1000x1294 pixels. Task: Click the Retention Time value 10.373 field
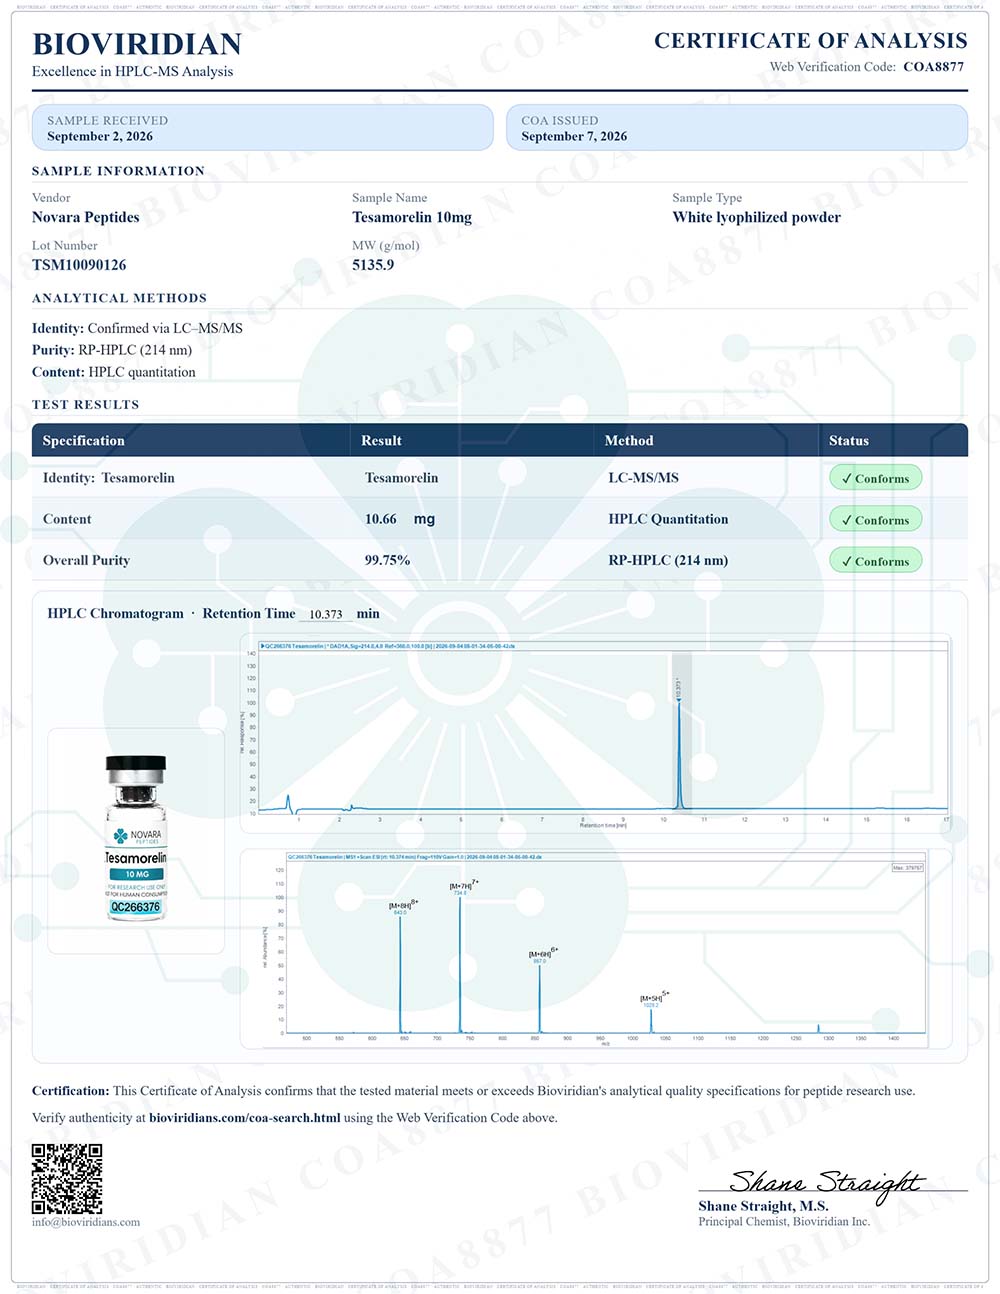tap(326, 614)
